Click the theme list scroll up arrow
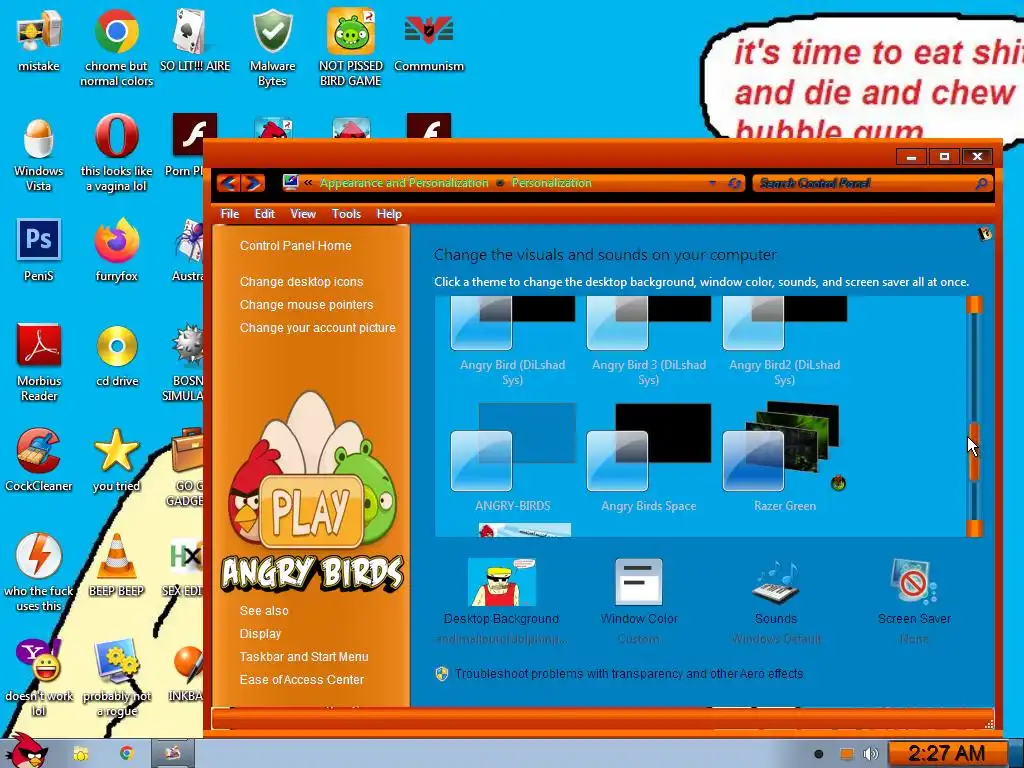The width and height of the screenshot is (1024, 768). 974,304
